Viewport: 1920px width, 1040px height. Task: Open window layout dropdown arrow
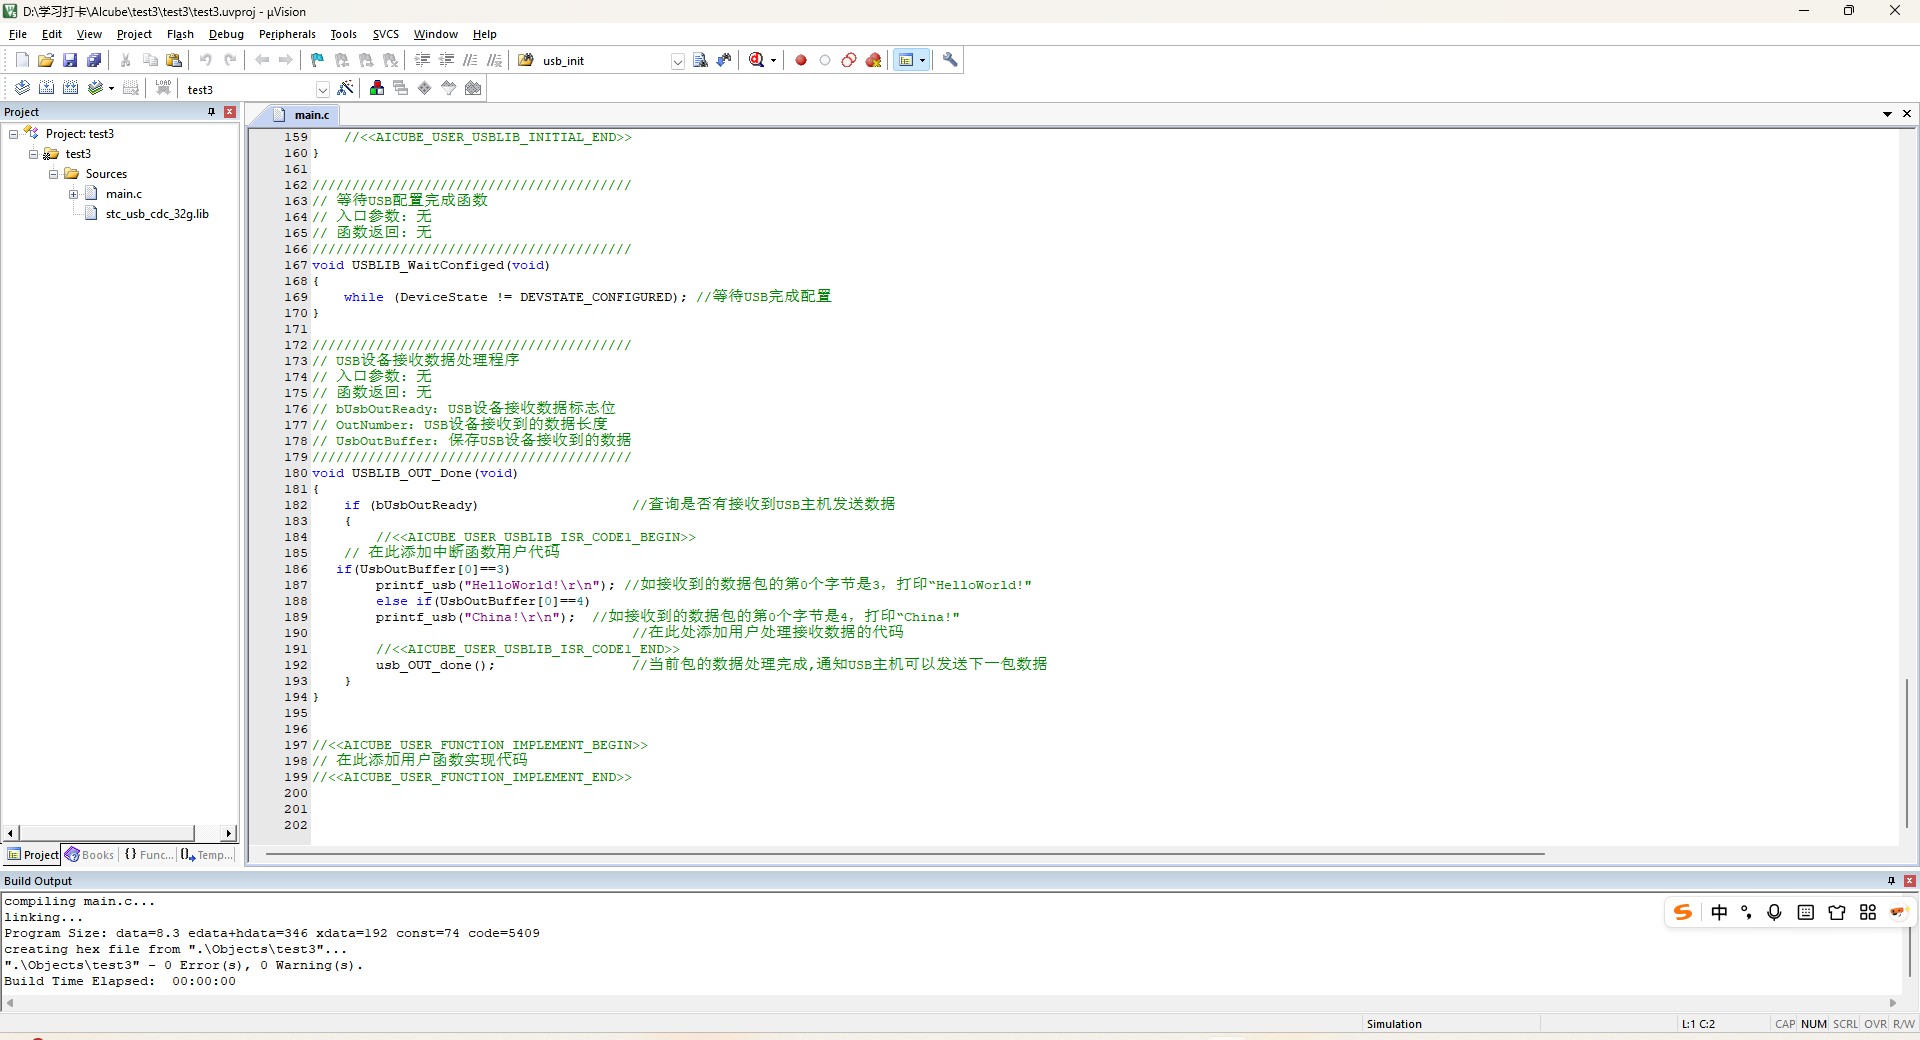(922, 60)
